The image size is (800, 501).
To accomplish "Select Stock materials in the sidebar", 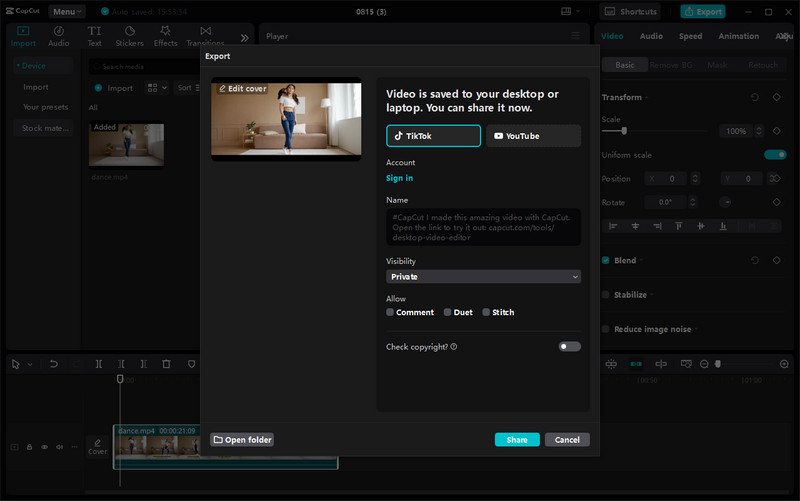I will click(45, 128).
